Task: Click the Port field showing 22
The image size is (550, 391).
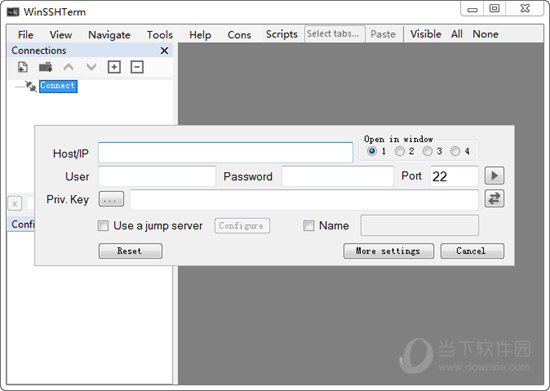Action: pyautogui.click(x=454, y=176)
